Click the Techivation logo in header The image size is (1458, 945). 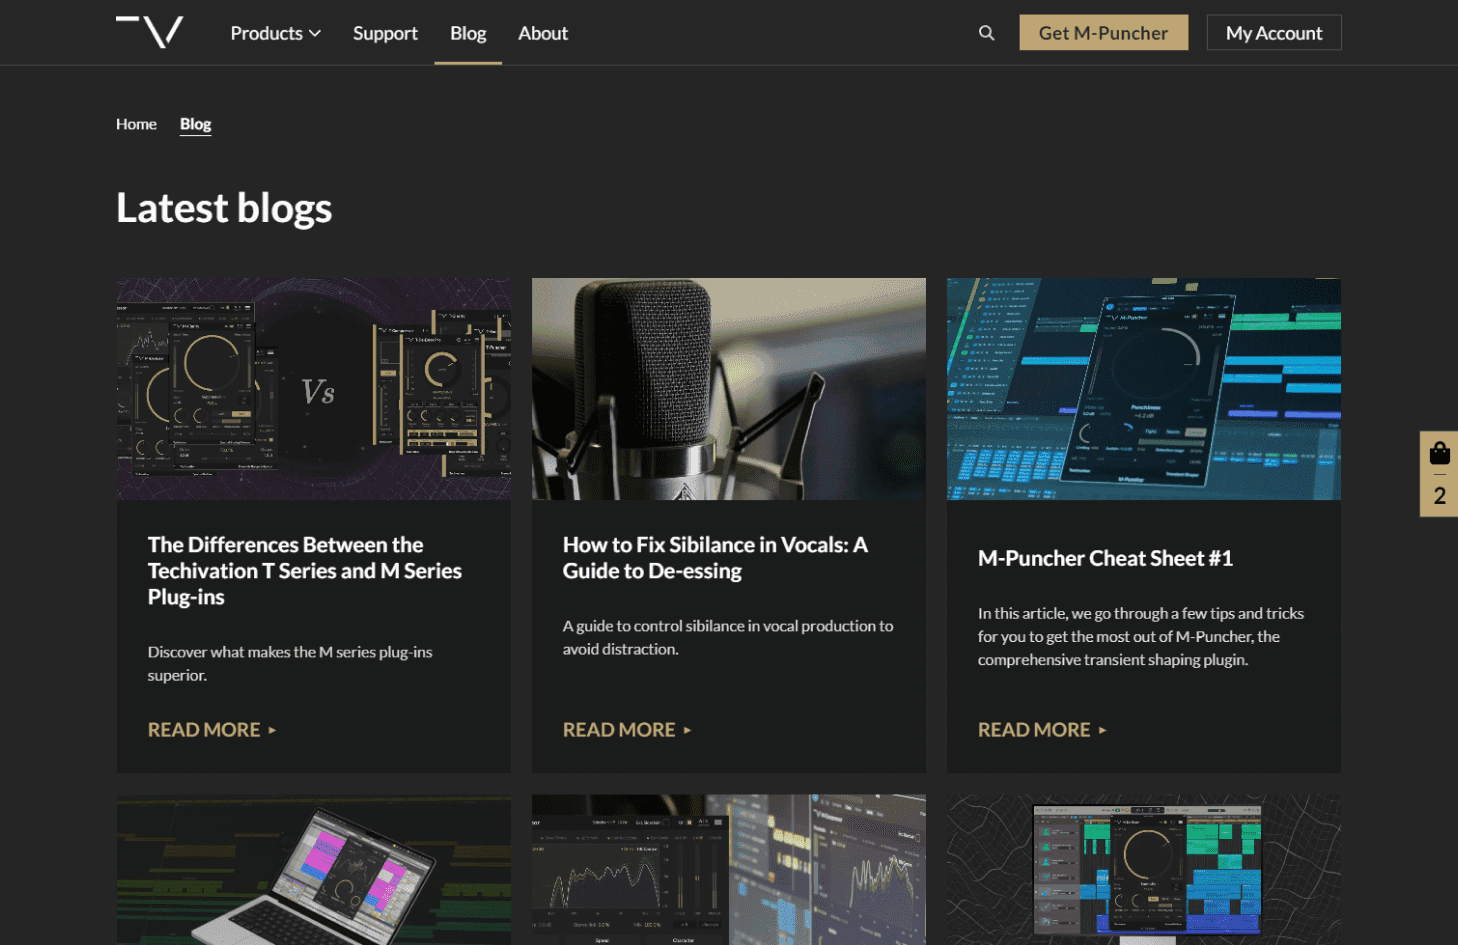150,32
